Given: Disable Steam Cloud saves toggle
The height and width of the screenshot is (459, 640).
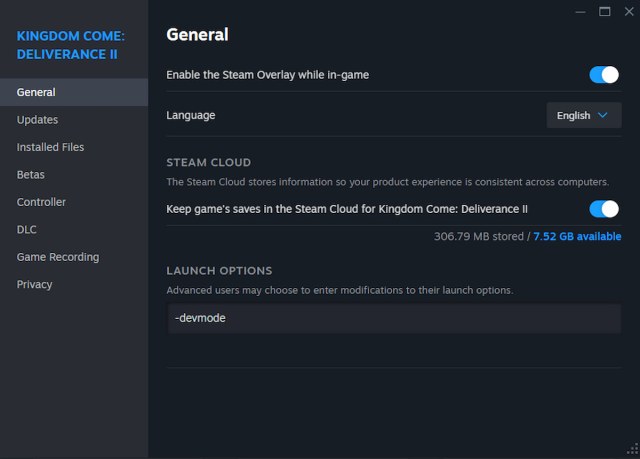Looking at the screenshot, I should pyautogui.click(x=604, y=209).
